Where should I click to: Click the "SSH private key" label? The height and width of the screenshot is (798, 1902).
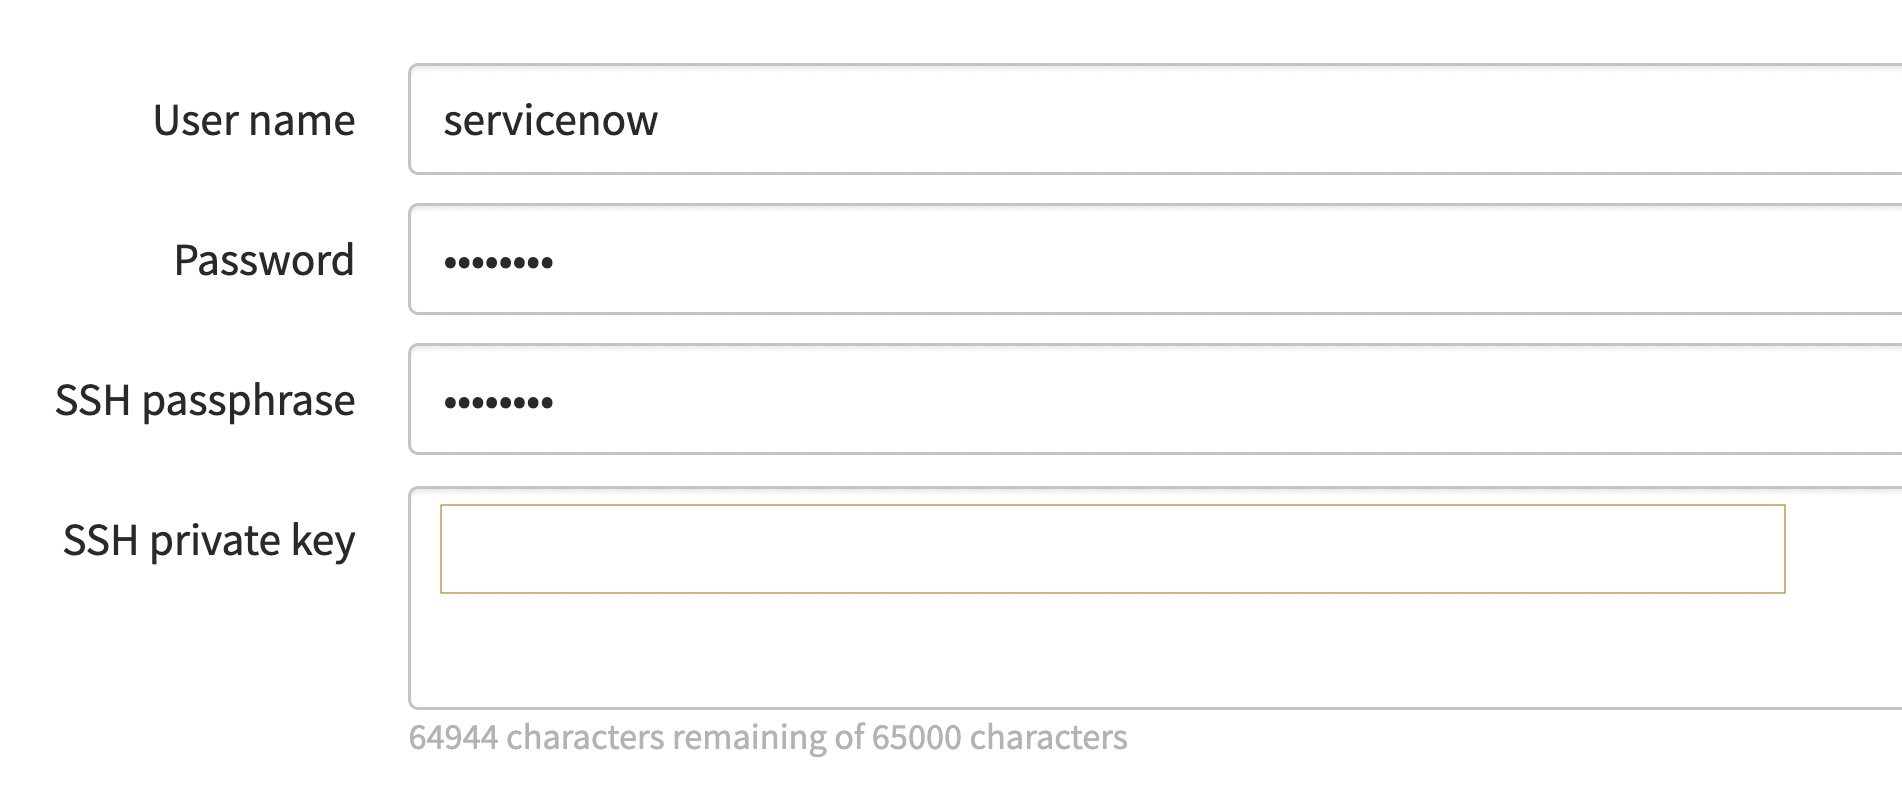(209, 541)
